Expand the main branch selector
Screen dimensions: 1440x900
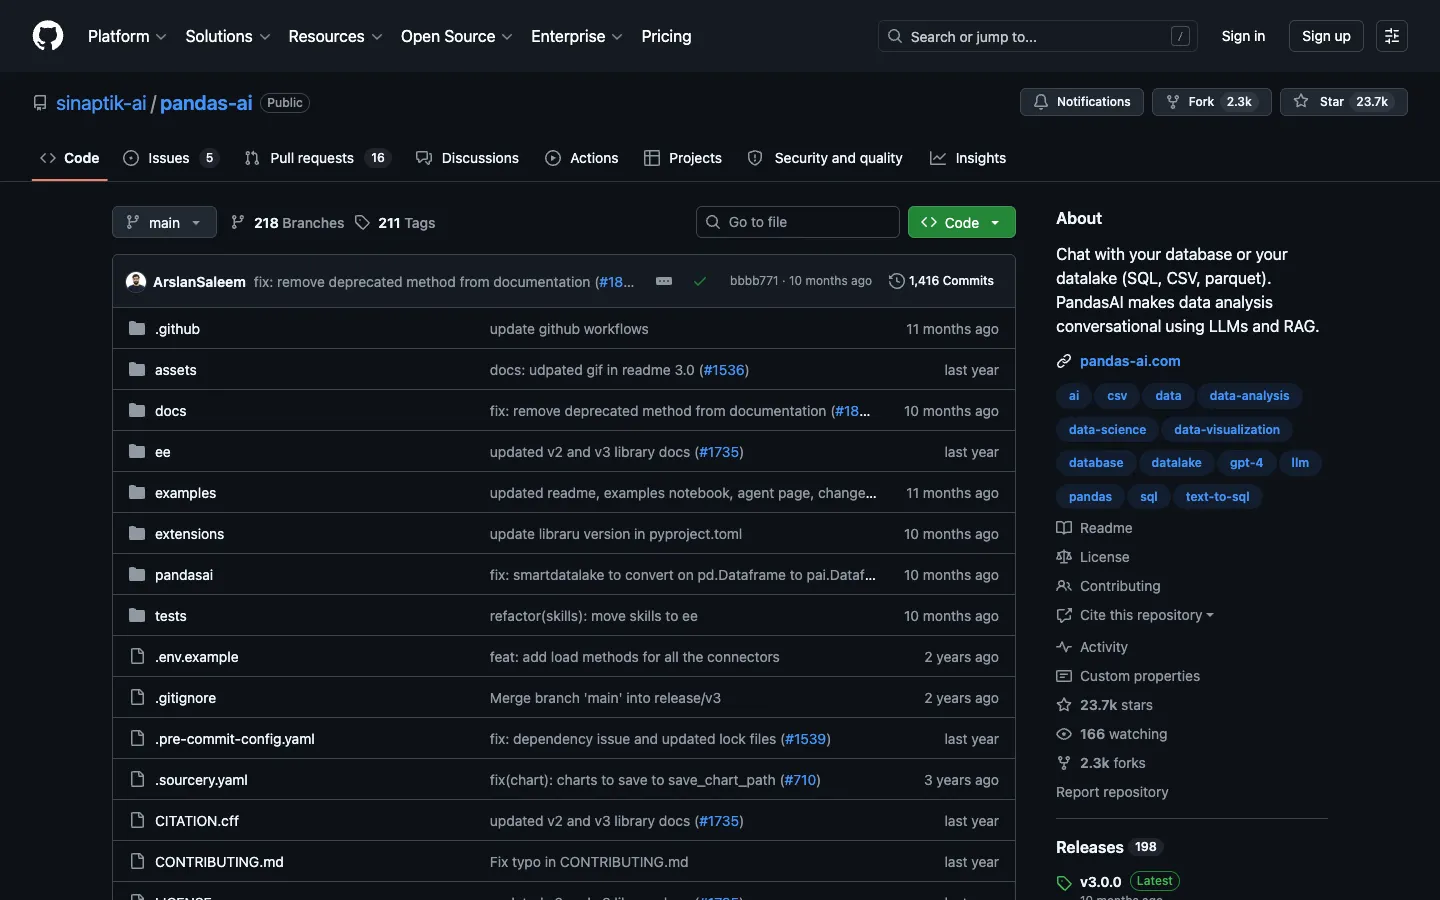pyautogui.click(x=164, y=222)
